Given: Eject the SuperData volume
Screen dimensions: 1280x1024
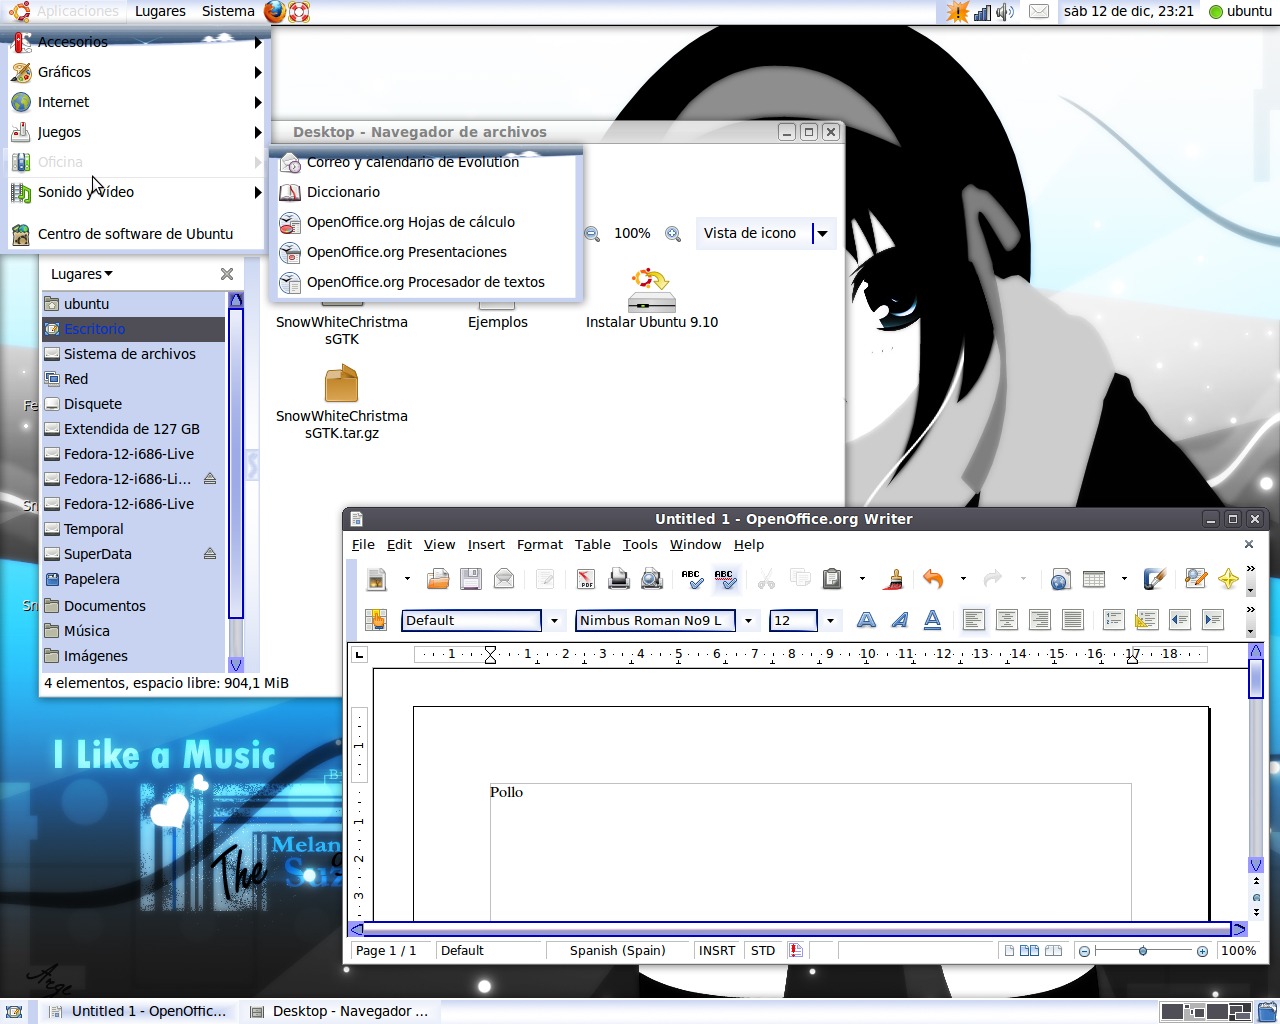Looking at the screenshot, I should coord(210,554).
